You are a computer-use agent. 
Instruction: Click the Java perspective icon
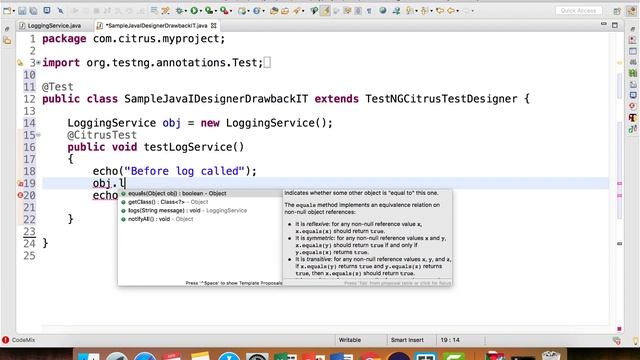tap(631, 11)
